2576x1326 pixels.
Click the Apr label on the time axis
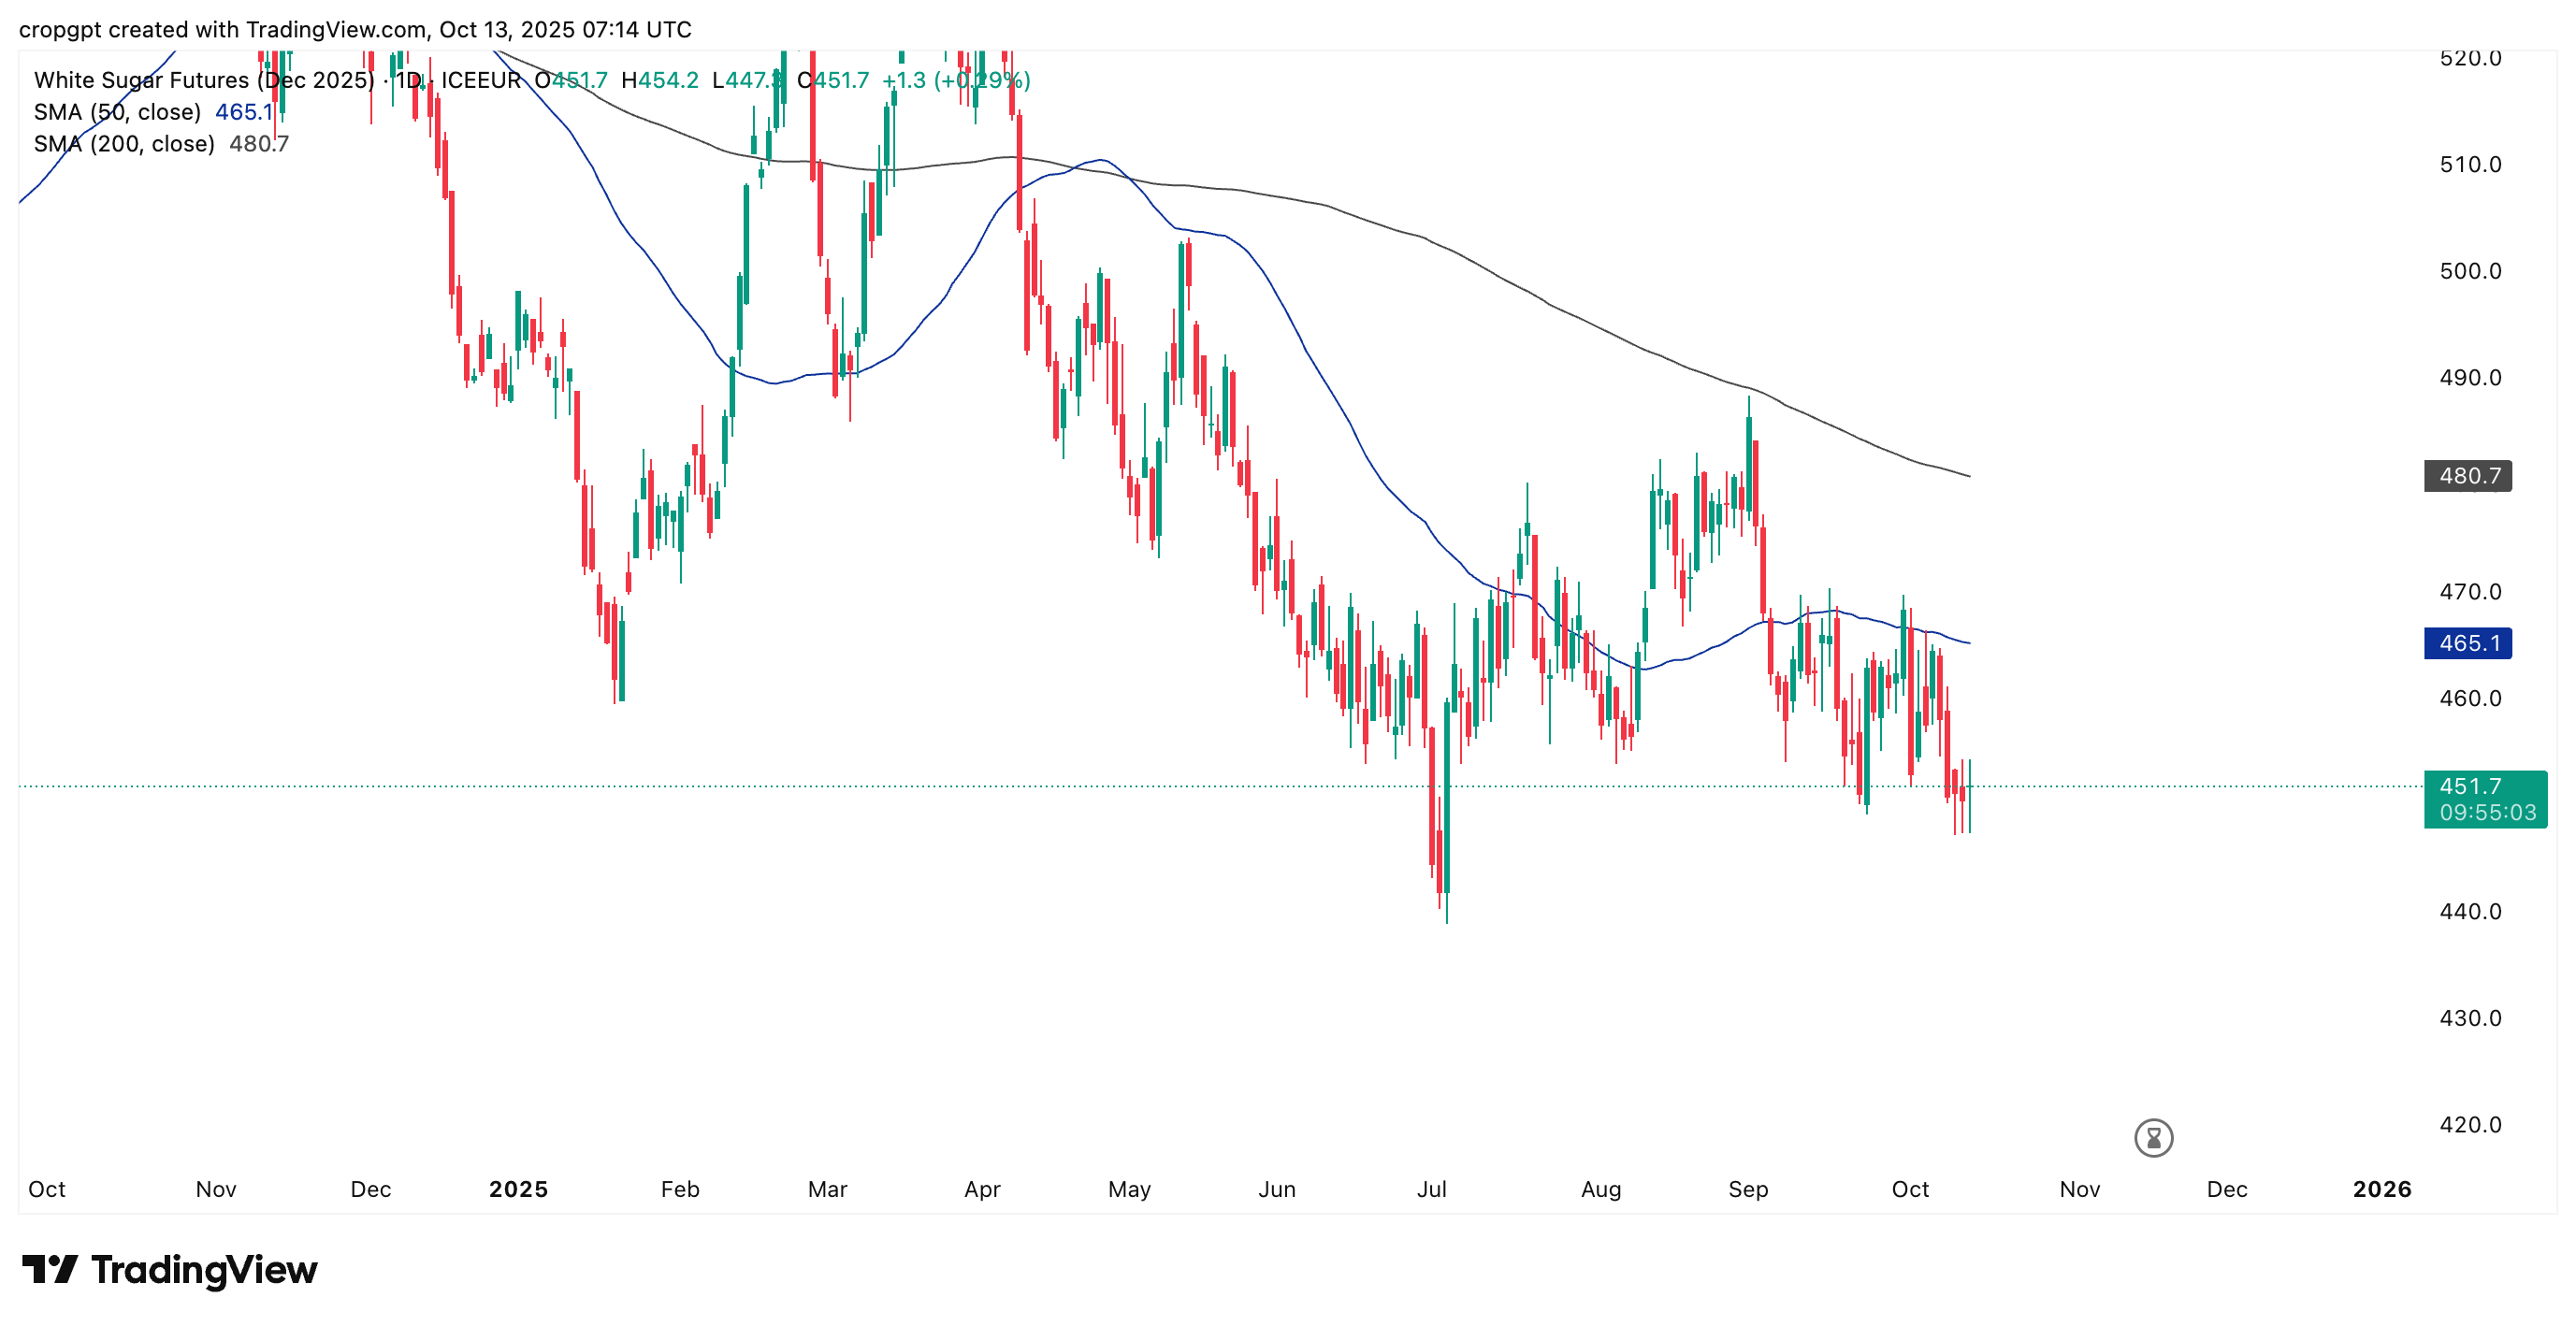coord(982,1189)
